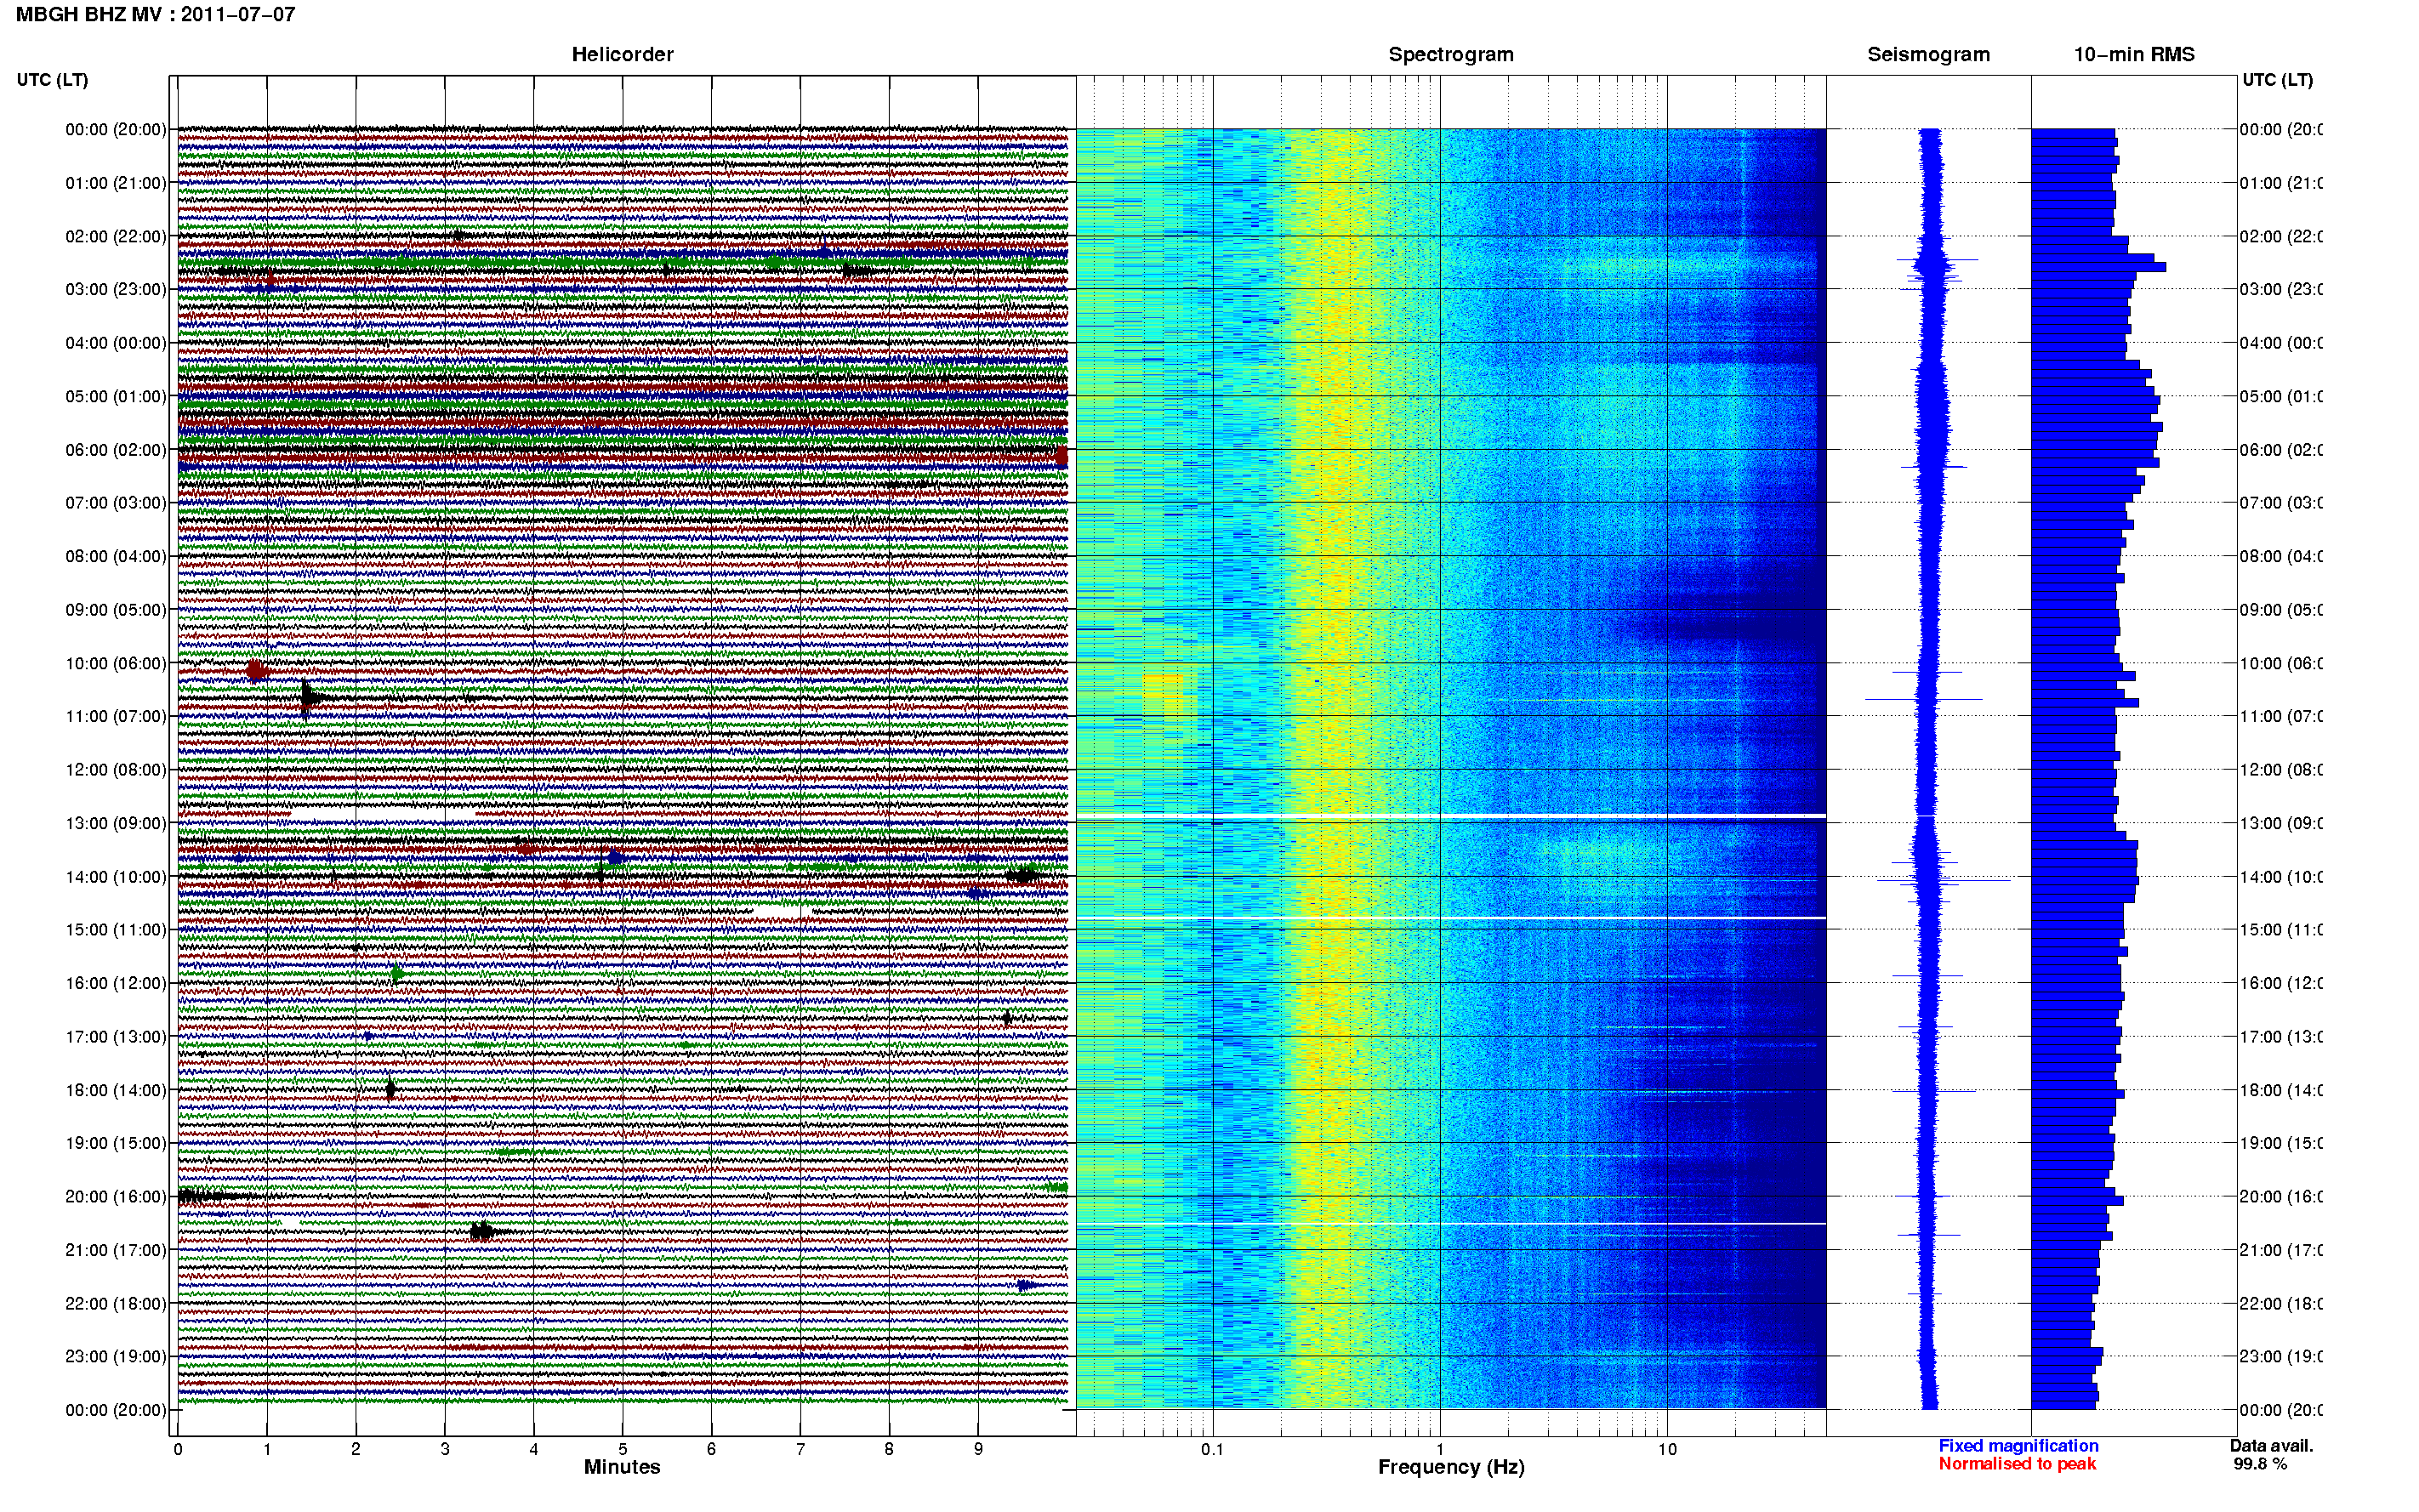Click the 'Data avail.' label
This screenshot has width=2419, height=1512.
point(2271,1446)
